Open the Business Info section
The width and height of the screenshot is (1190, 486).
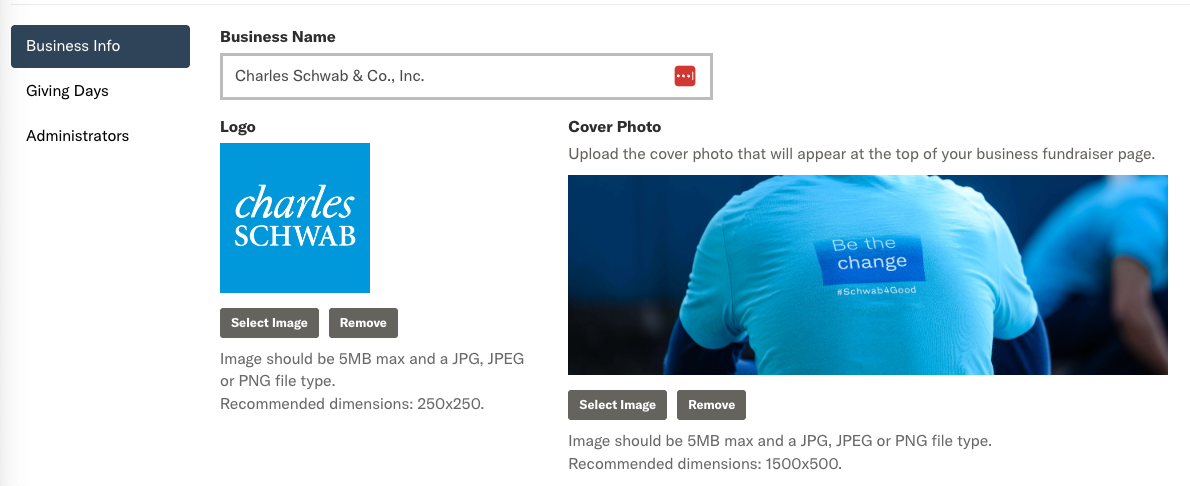coord(100,46)
